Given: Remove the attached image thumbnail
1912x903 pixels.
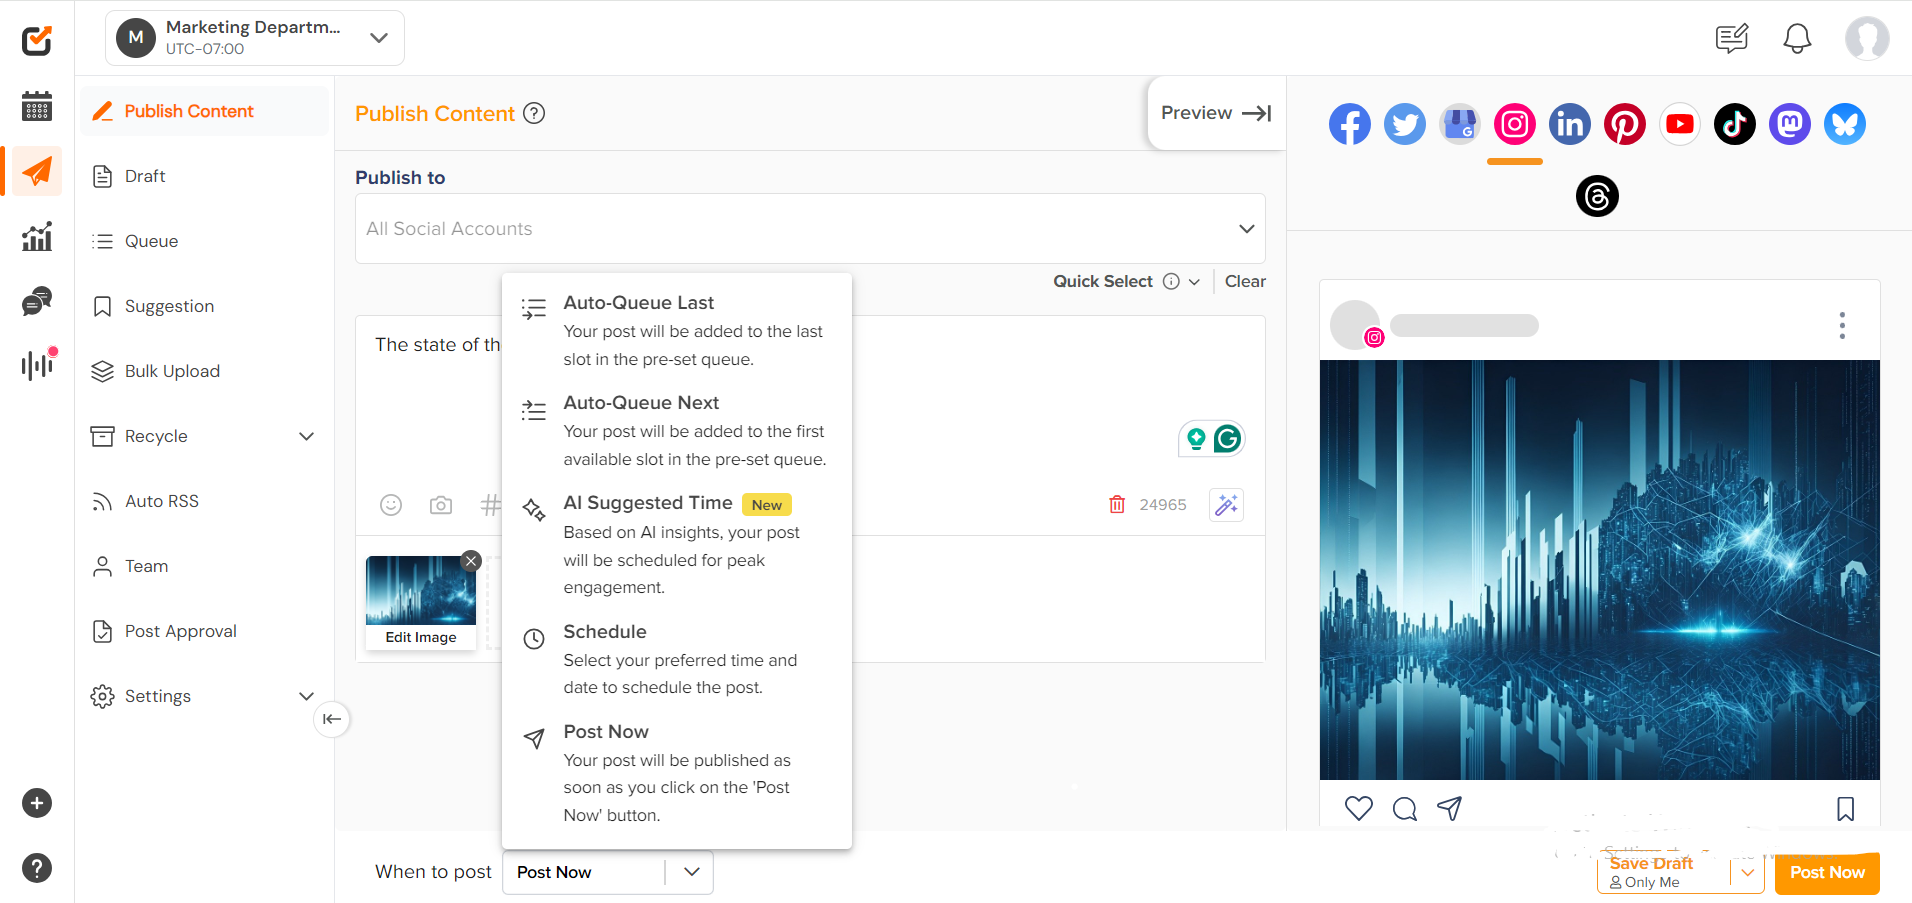Looking at the screenshot, I should [471, 561].
